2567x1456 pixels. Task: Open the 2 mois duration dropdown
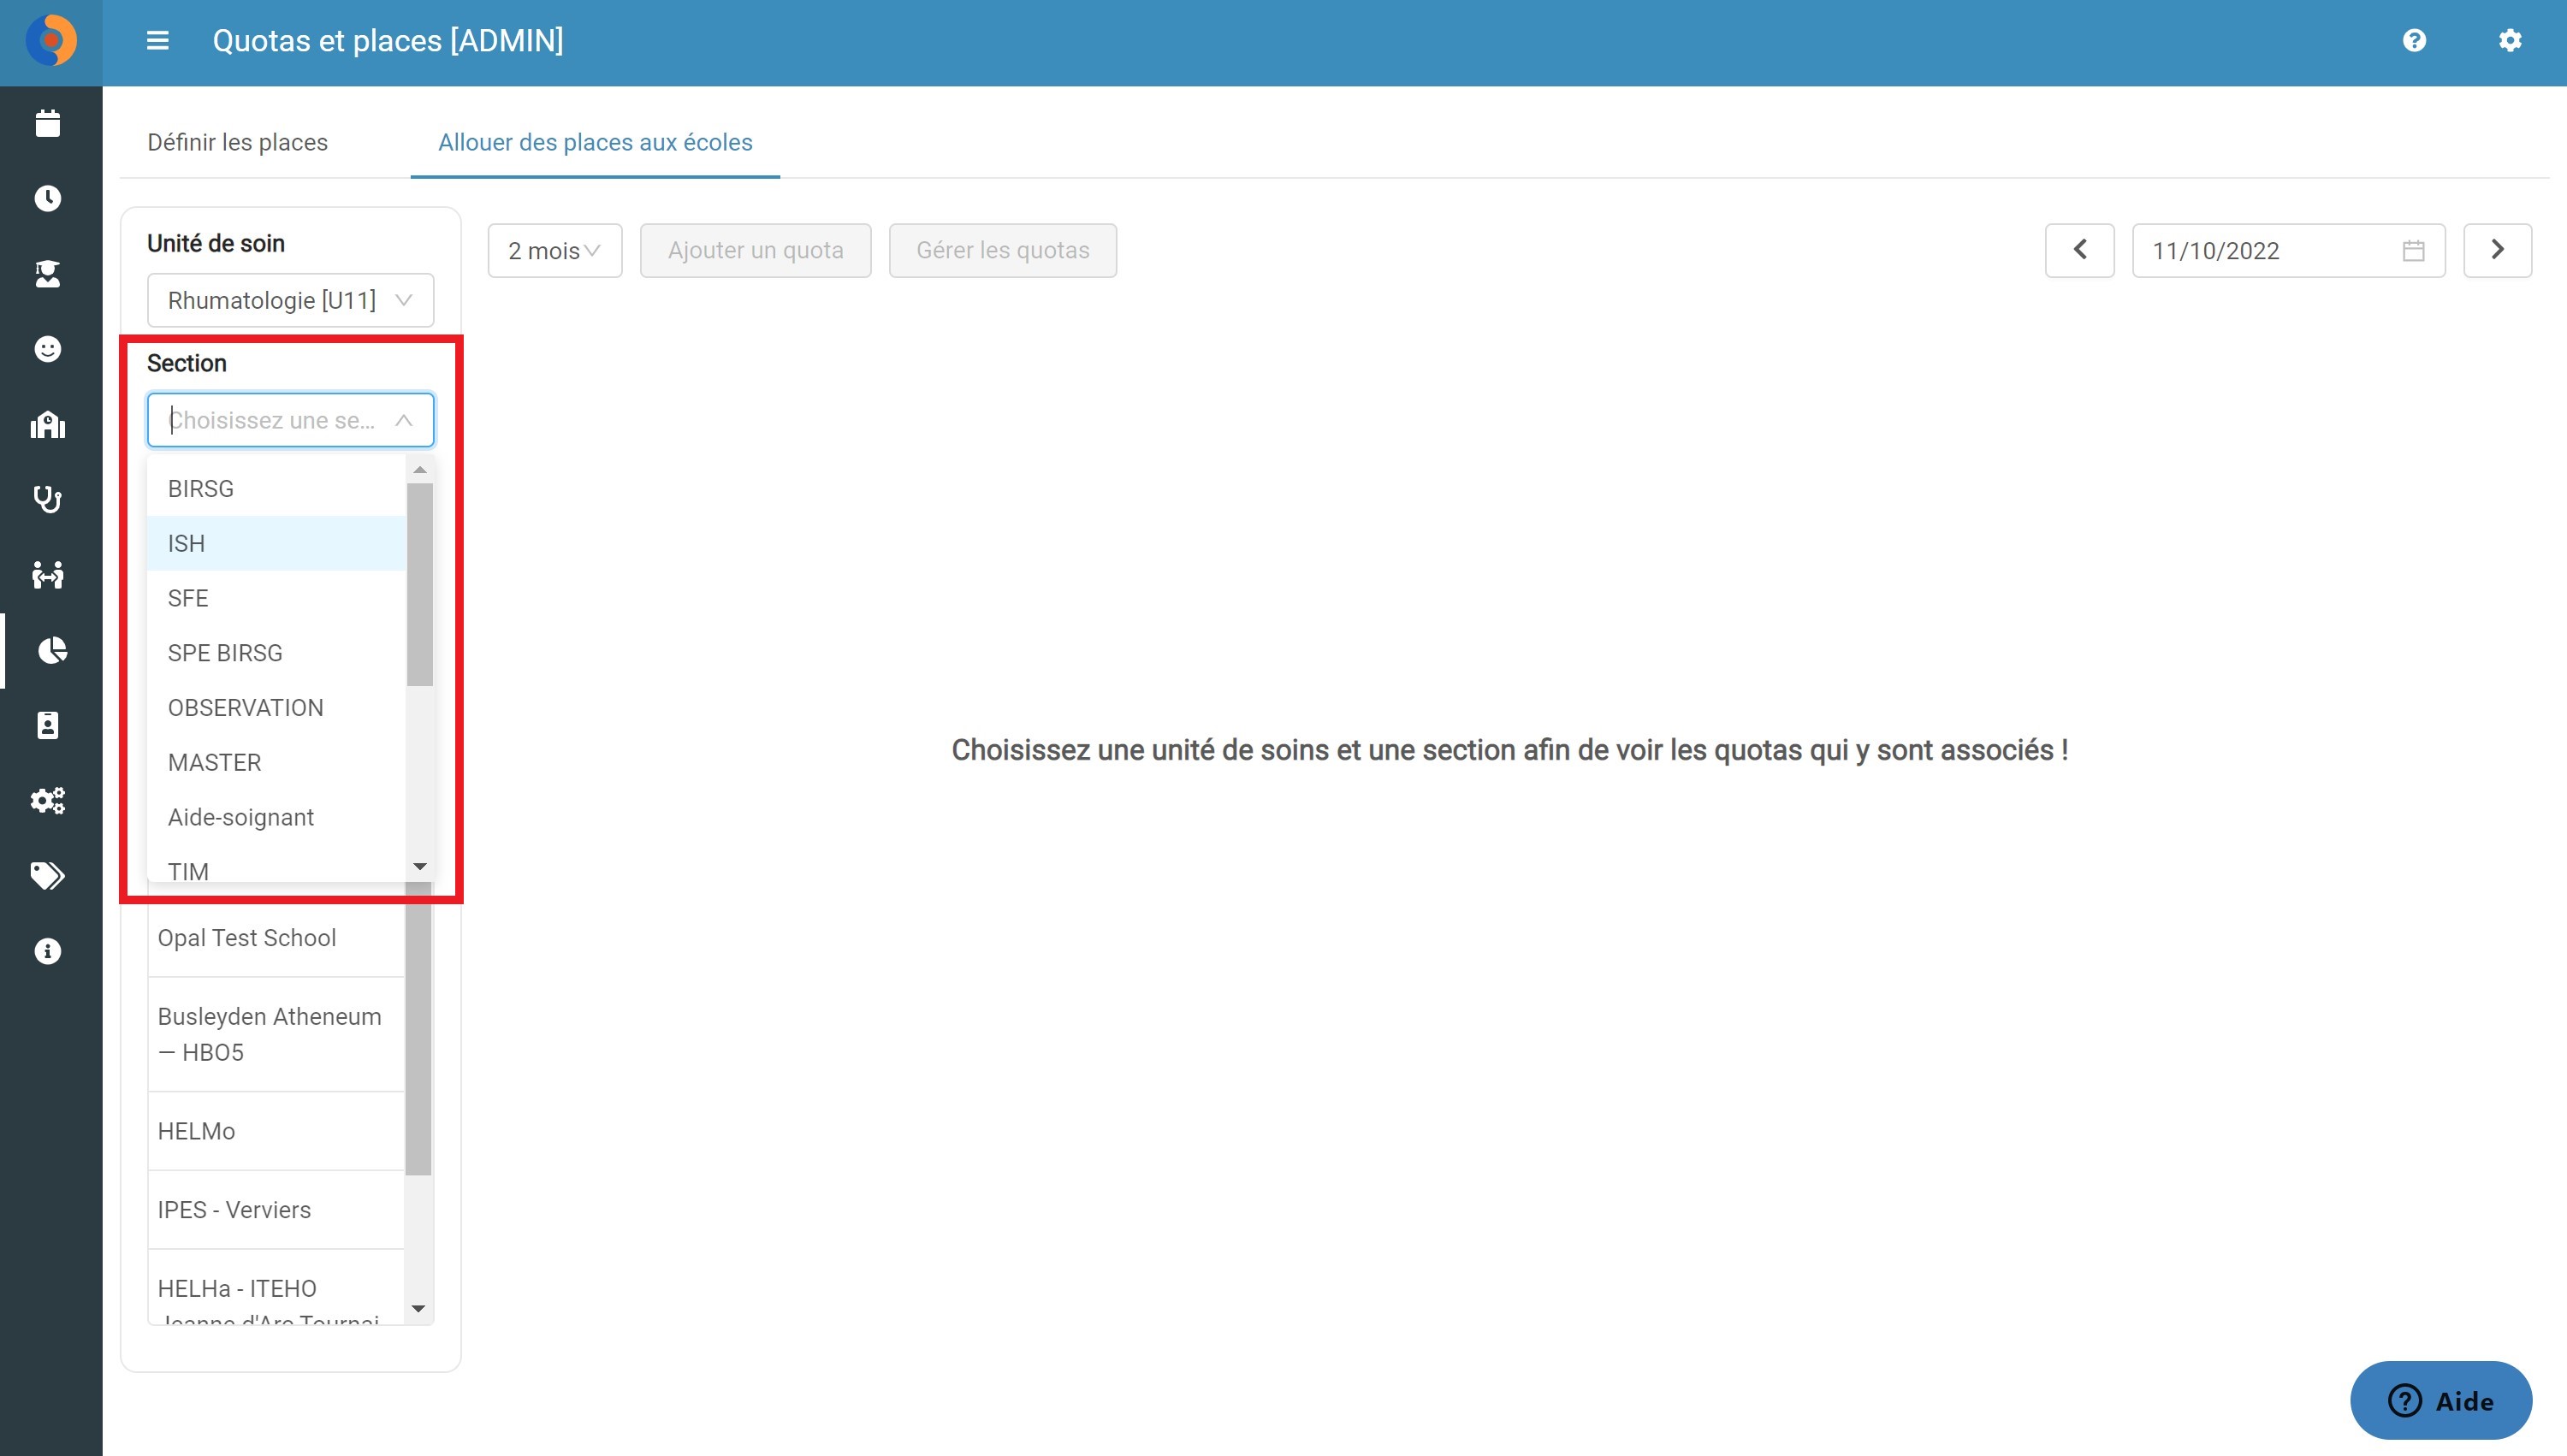[554, 250]
